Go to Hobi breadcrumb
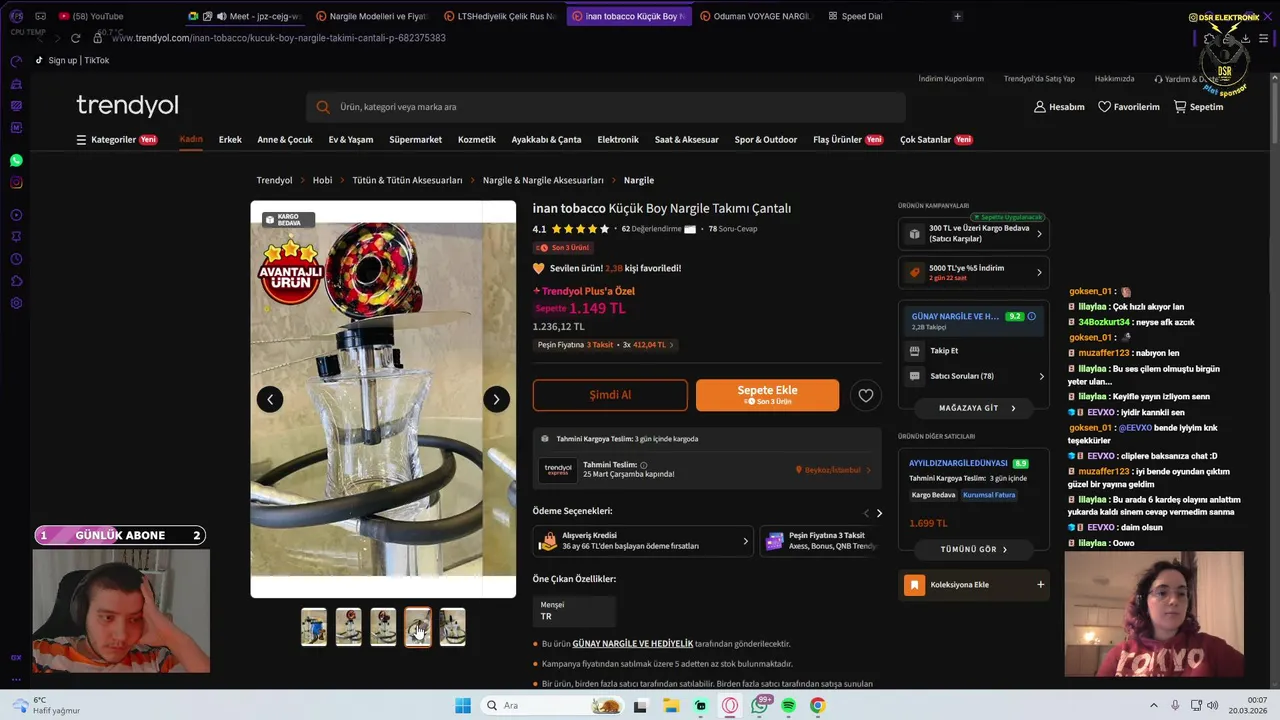1280x720 pixels. (322, 181)
